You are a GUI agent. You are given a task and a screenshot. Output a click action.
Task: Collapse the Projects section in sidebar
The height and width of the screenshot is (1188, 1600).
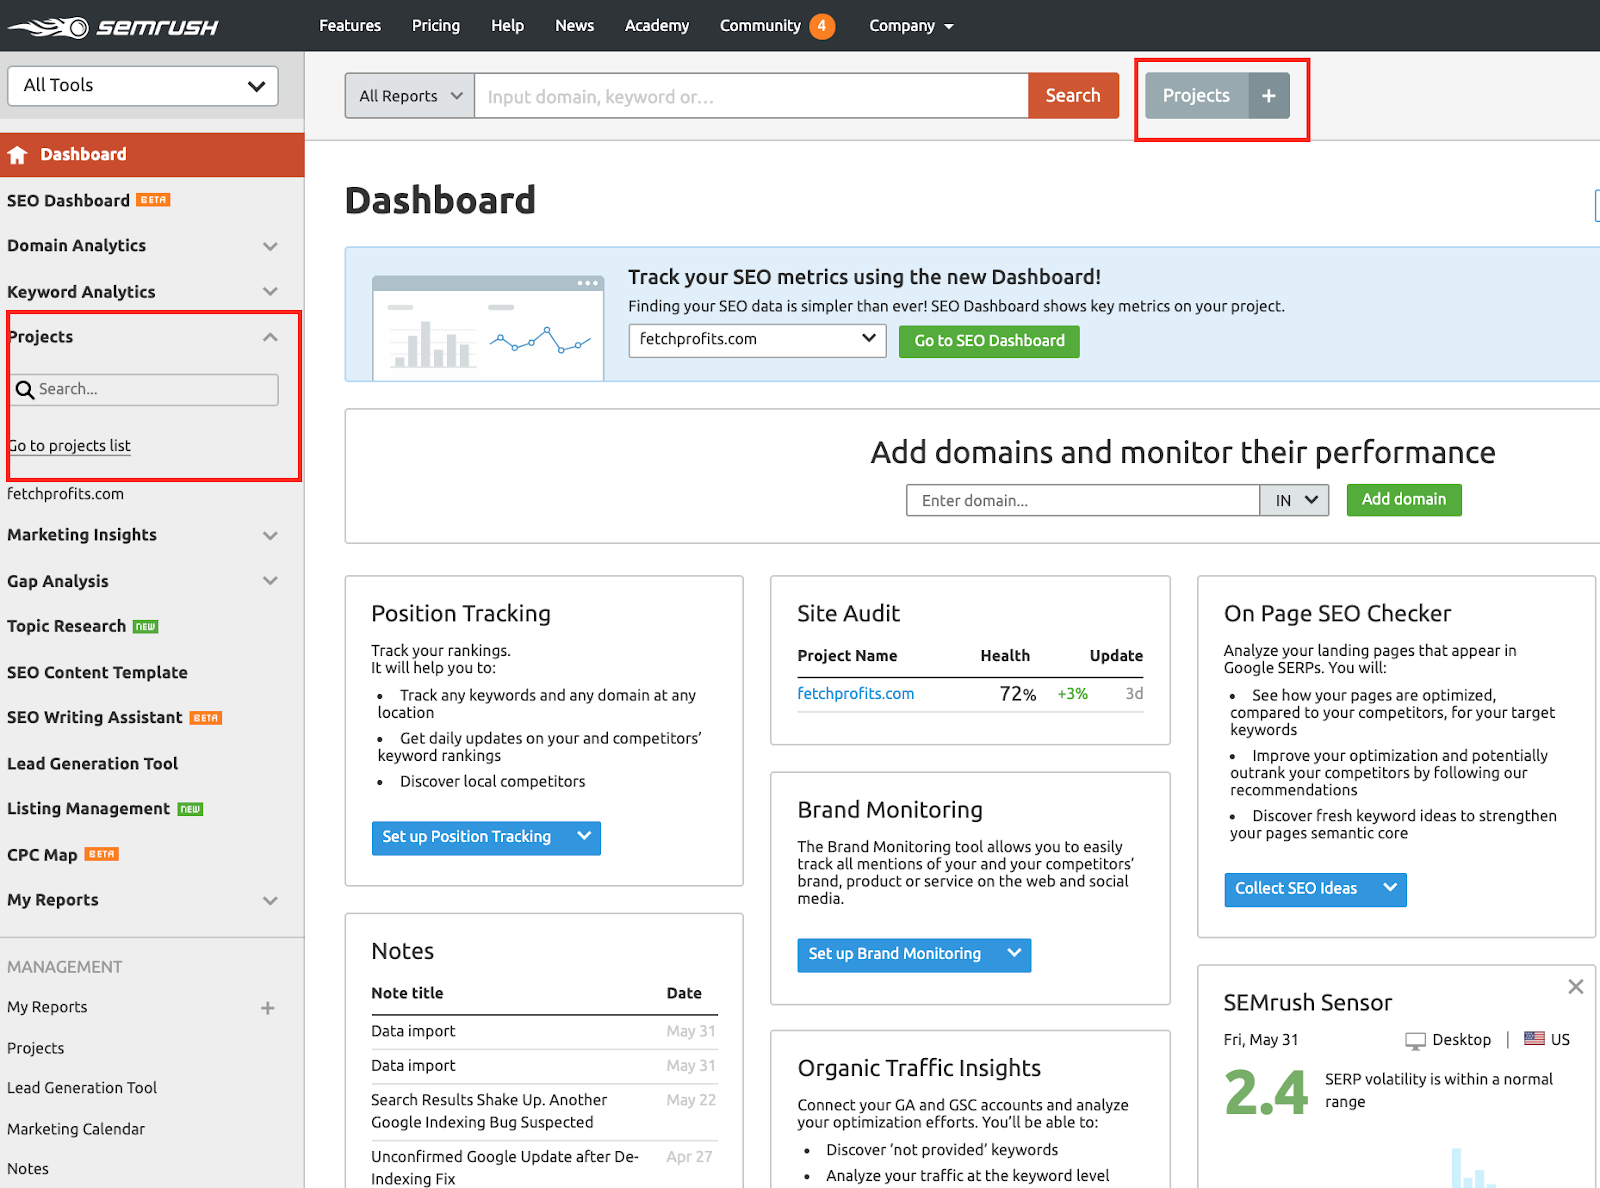[x=270, y=337]
